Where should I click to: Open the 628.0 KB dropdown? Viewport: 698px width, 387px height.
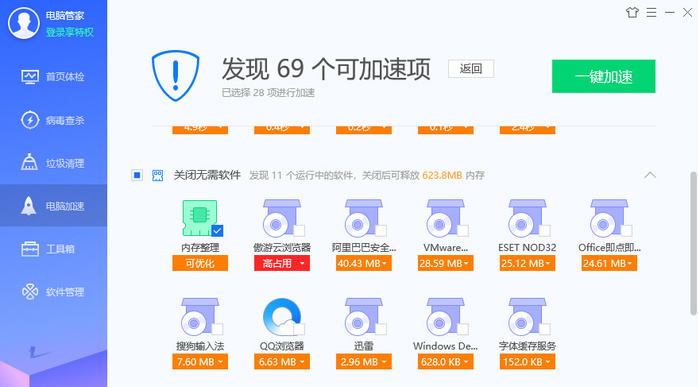tap(446, 362)
